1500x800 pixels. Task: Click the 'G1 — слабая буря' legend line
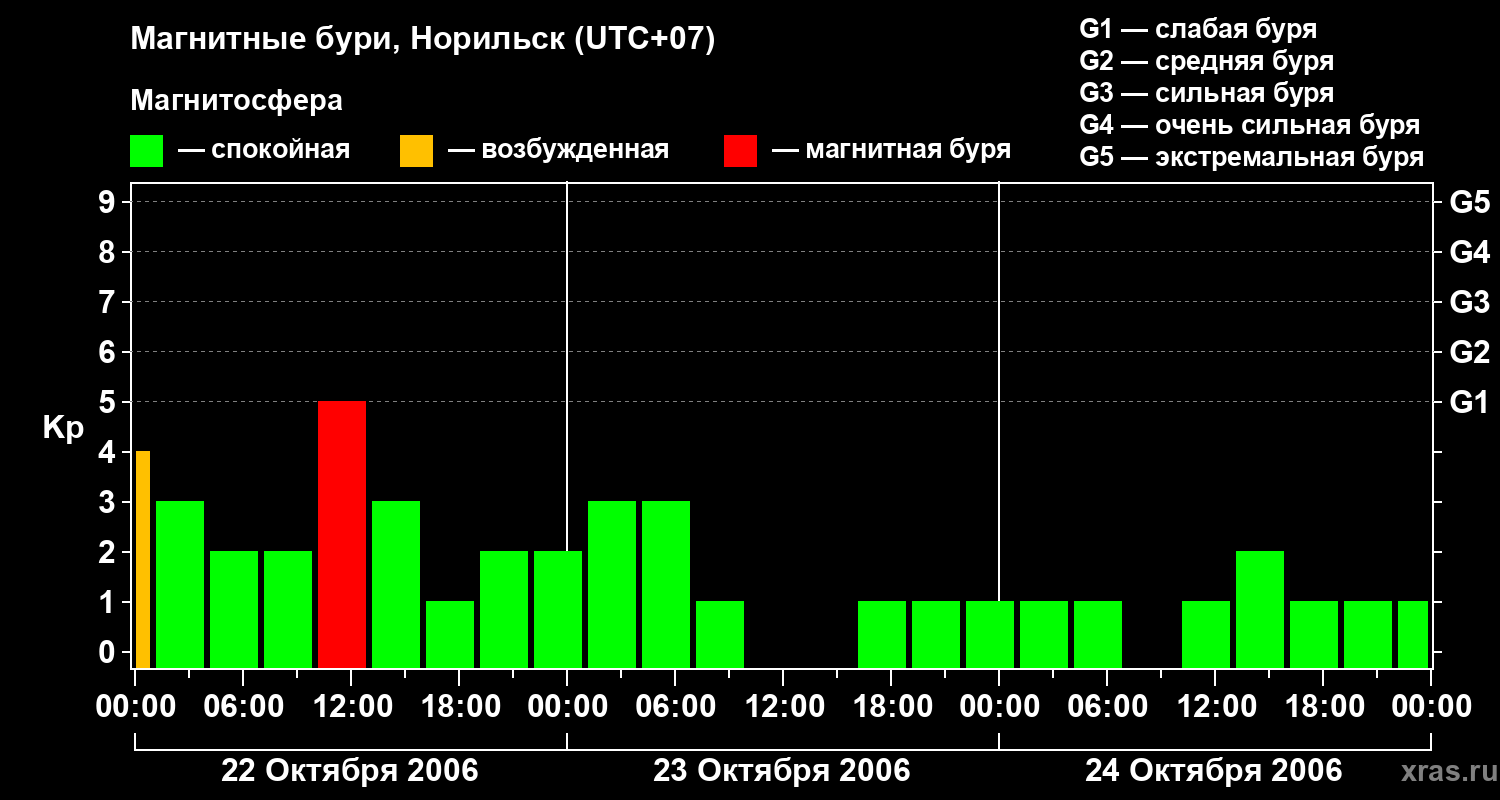click(x=1198, y=29)
